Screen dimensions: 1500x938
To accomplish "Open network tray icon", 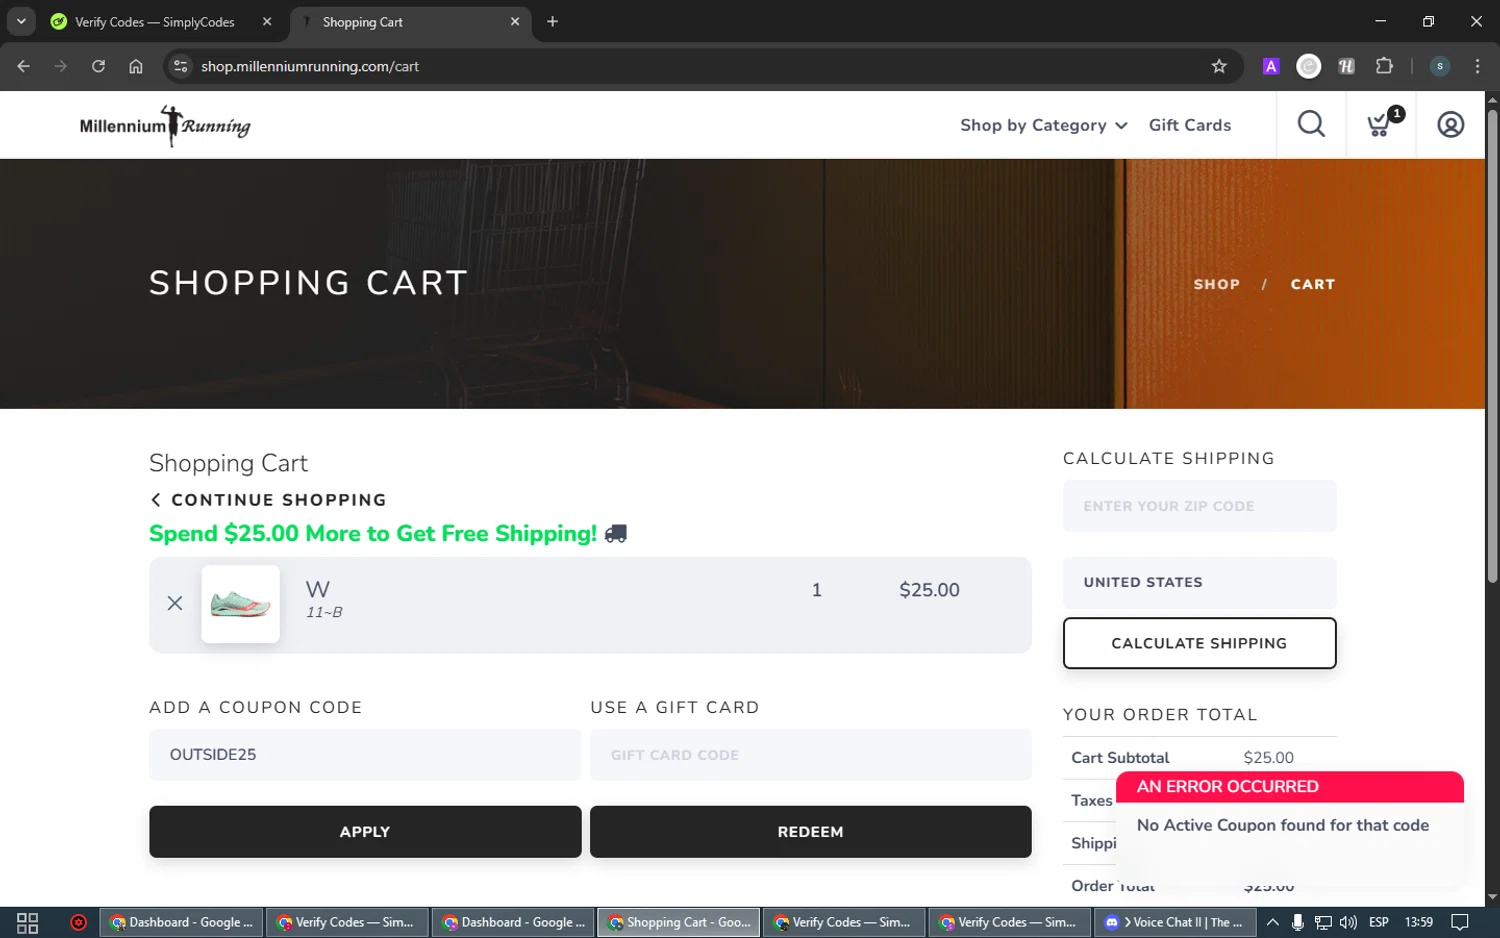I will [1323, 922].
